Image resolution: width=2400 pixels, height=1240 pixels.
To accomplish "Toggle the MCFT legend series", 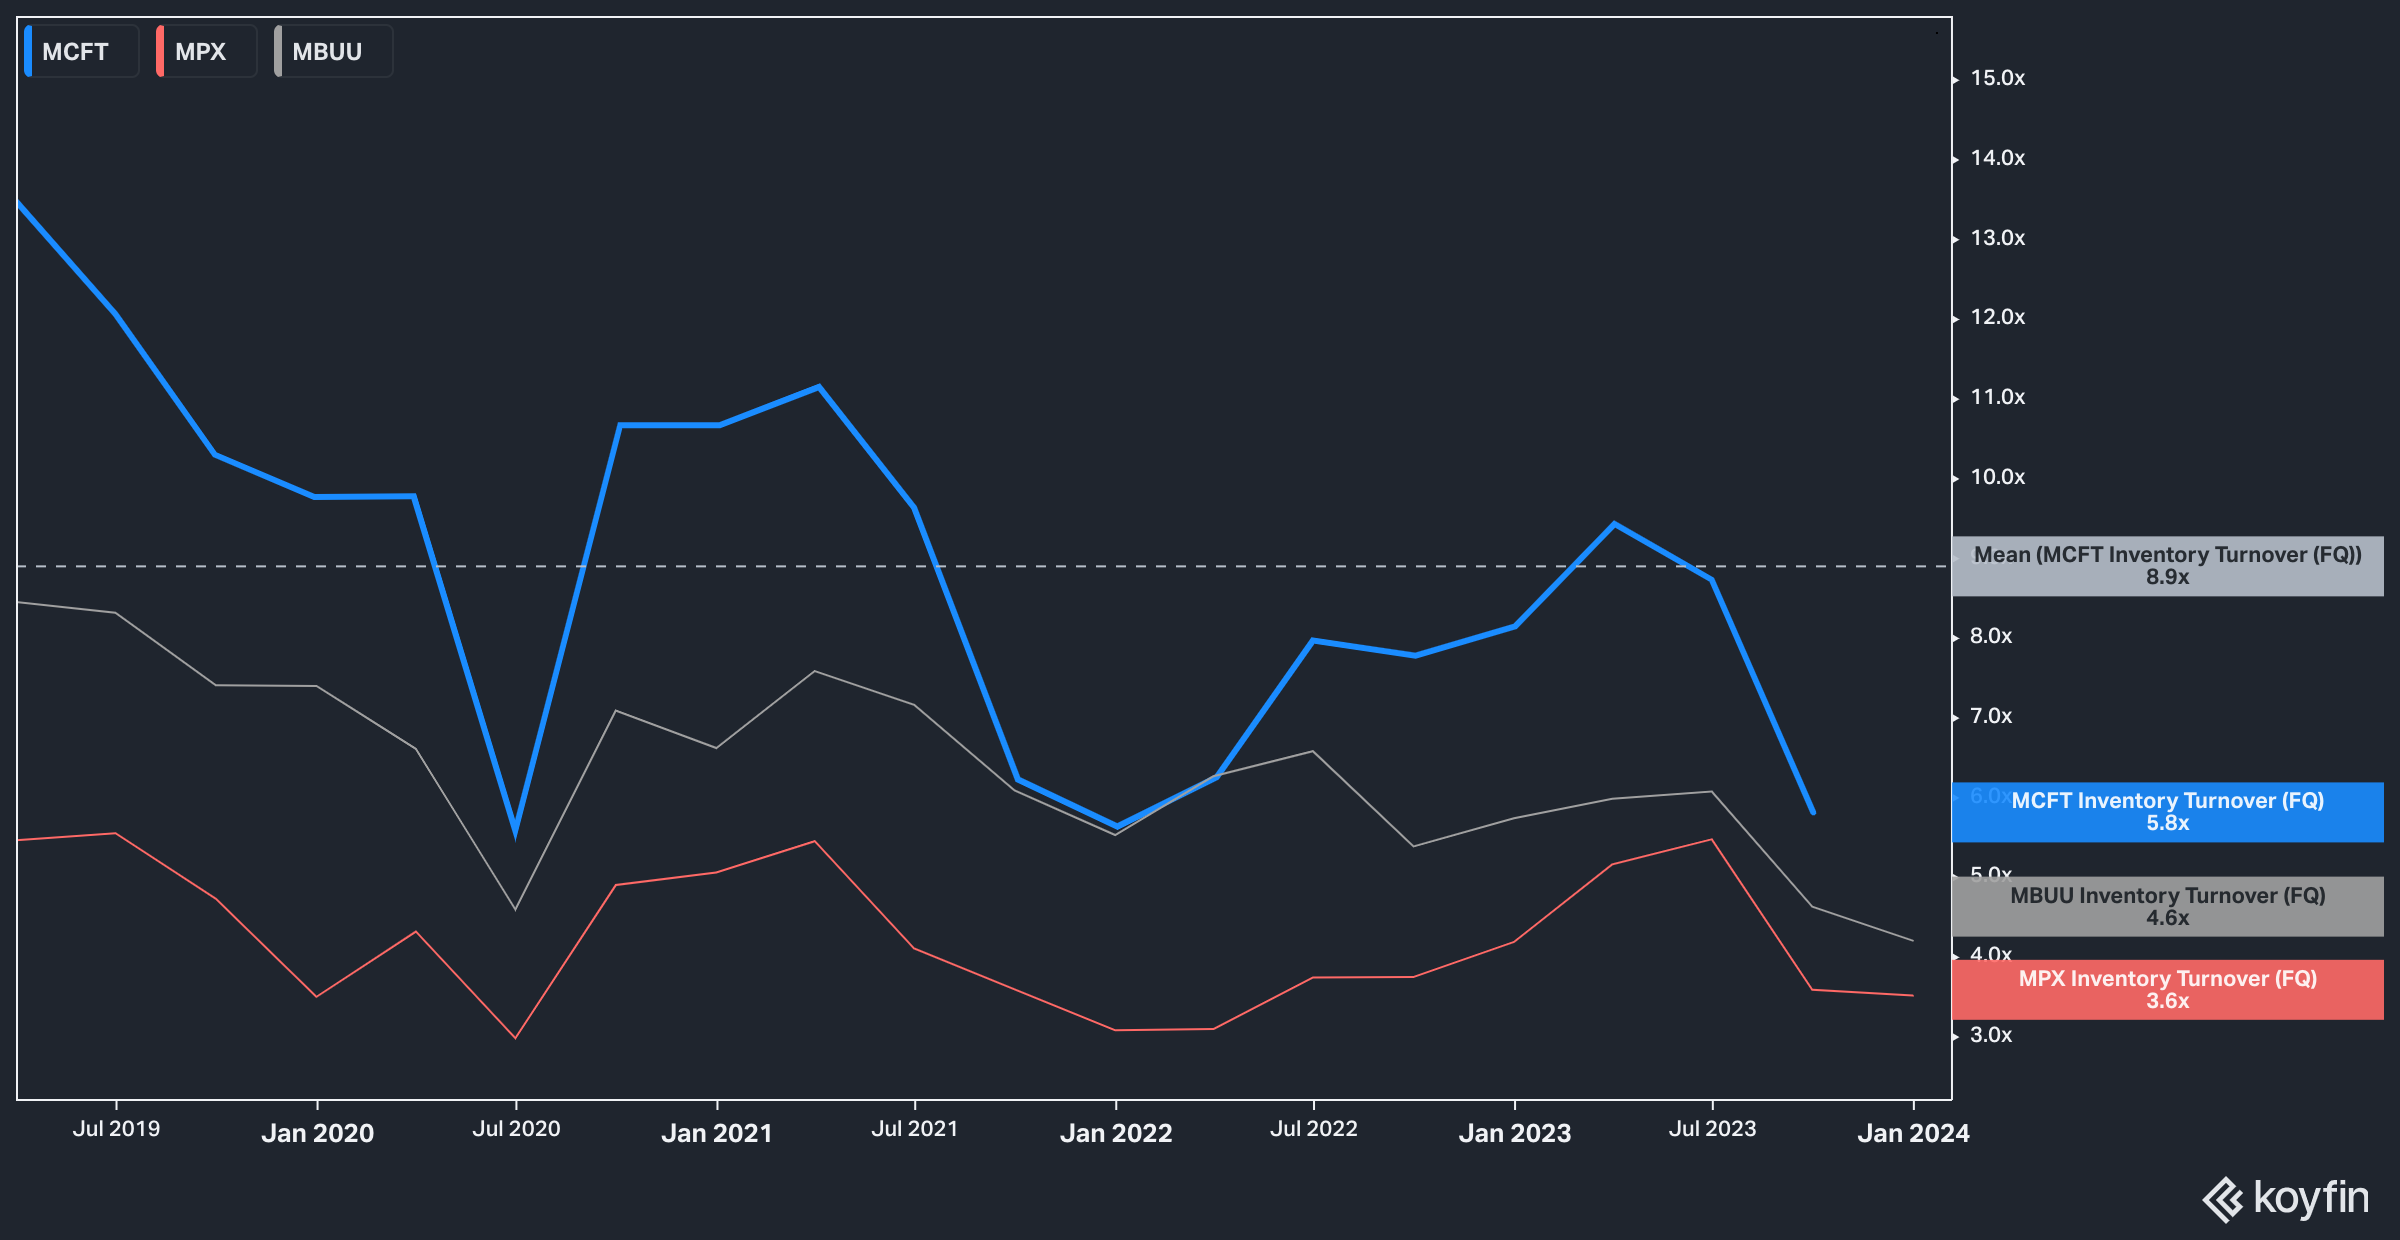I will [x=76, y=52].
